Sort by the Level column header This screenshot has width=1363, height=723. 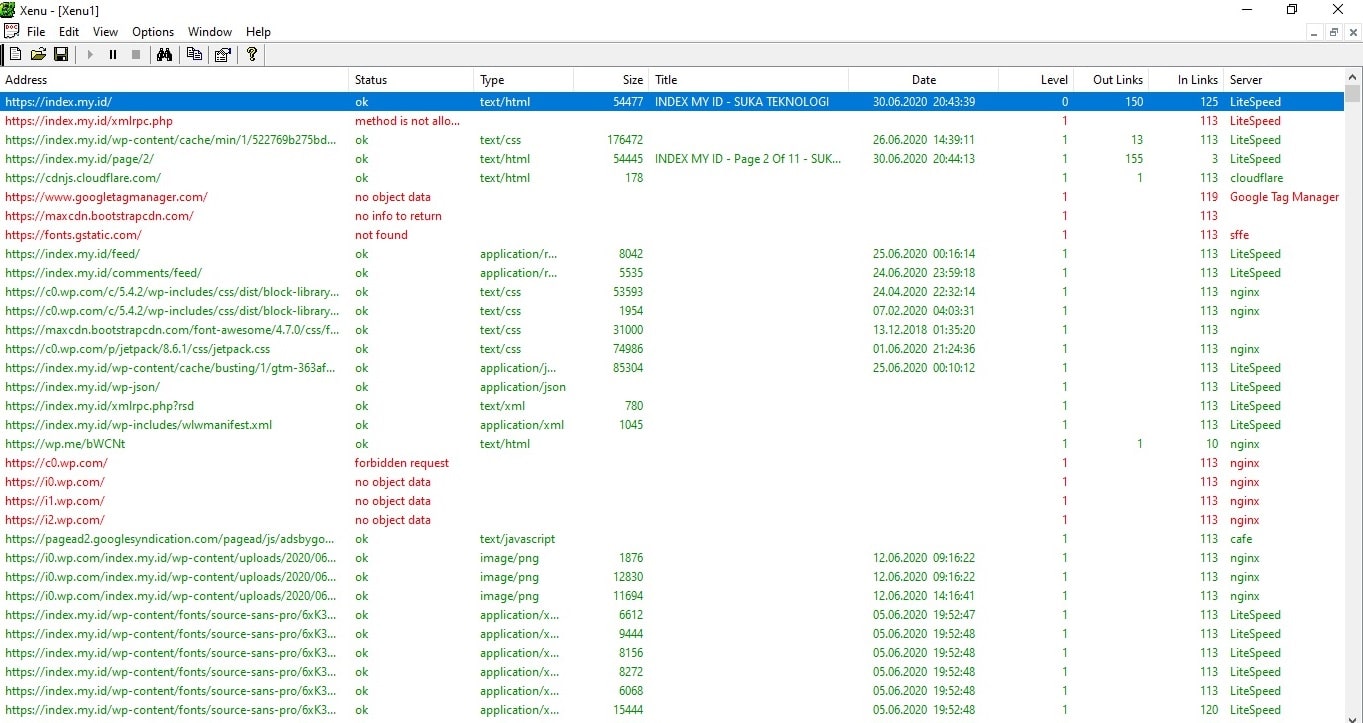tap(1036, 79)
